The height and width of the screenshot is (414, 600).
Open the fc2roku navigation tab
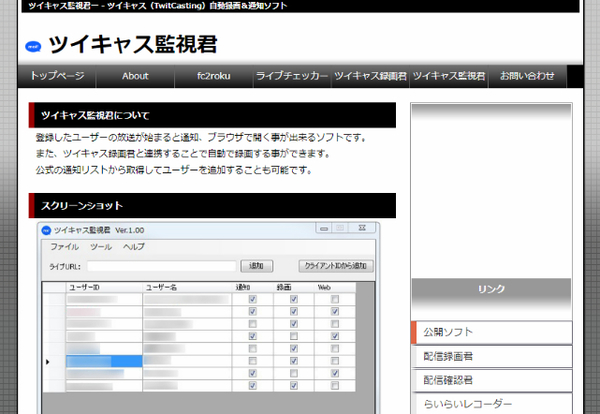pos(214,76)
